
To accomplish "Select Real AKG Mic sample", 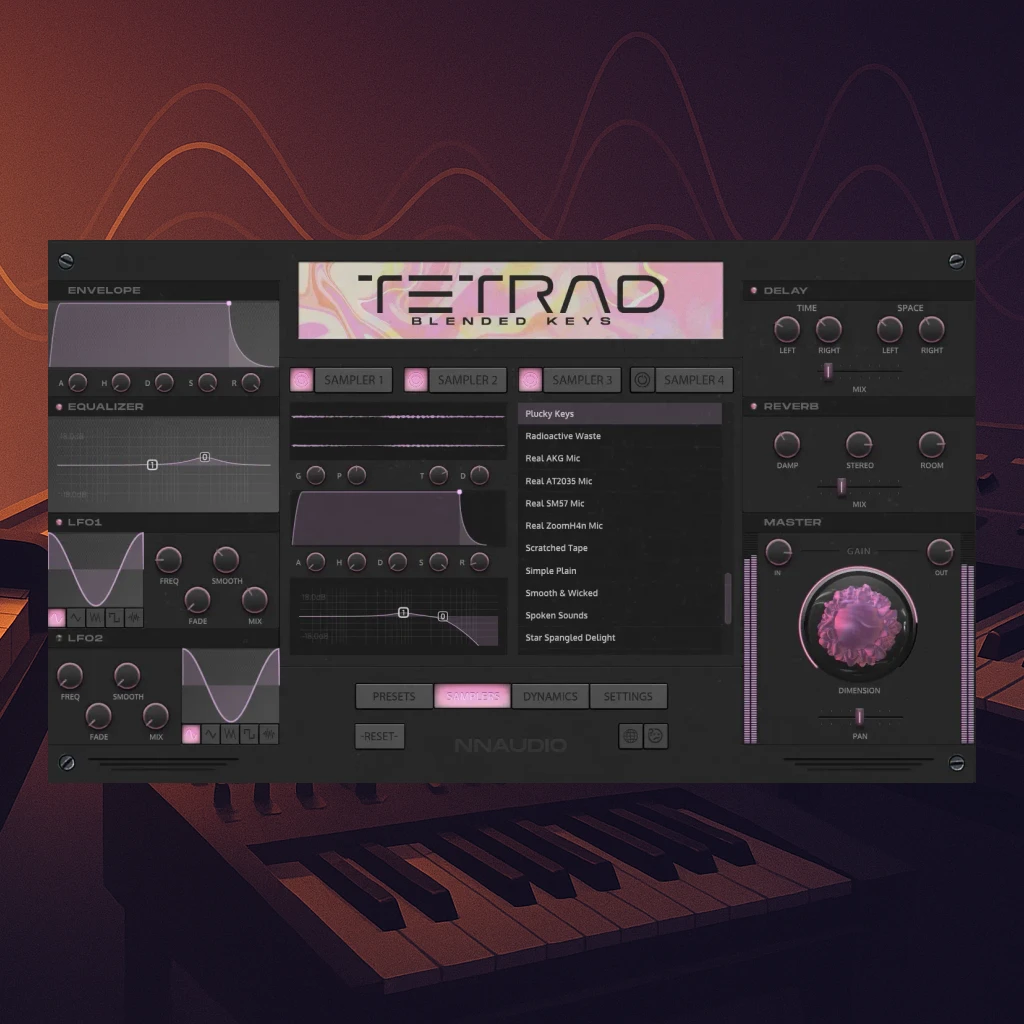I will 620,458.
